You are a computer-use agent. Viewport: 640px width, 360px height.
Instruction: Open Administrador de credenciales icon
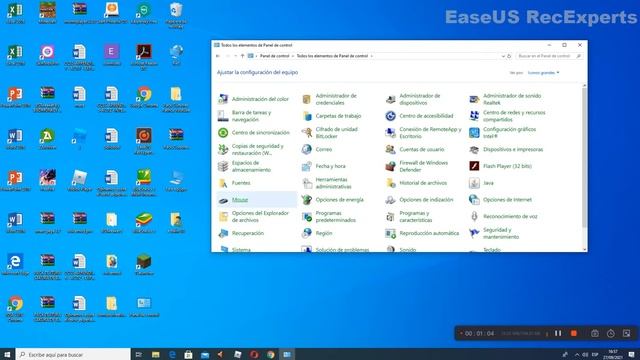pos(307,99)
